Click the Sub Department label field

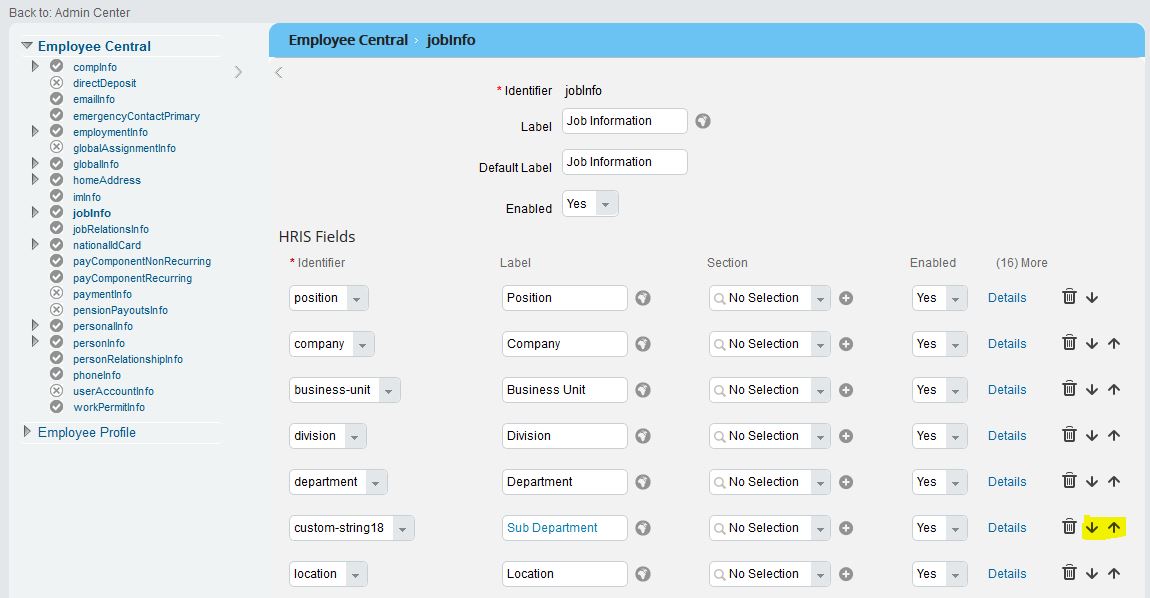tap(565, 528)
